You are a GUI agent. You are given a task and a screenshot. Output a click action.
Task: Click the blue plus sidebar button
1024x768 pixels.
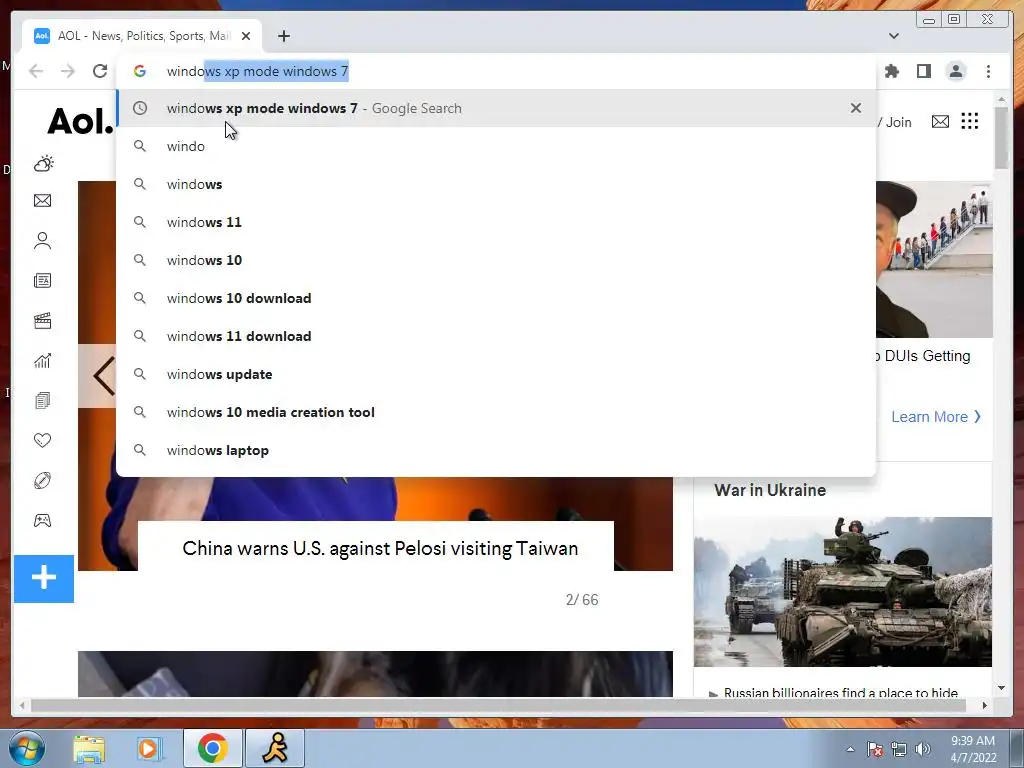tap(44, 579)
